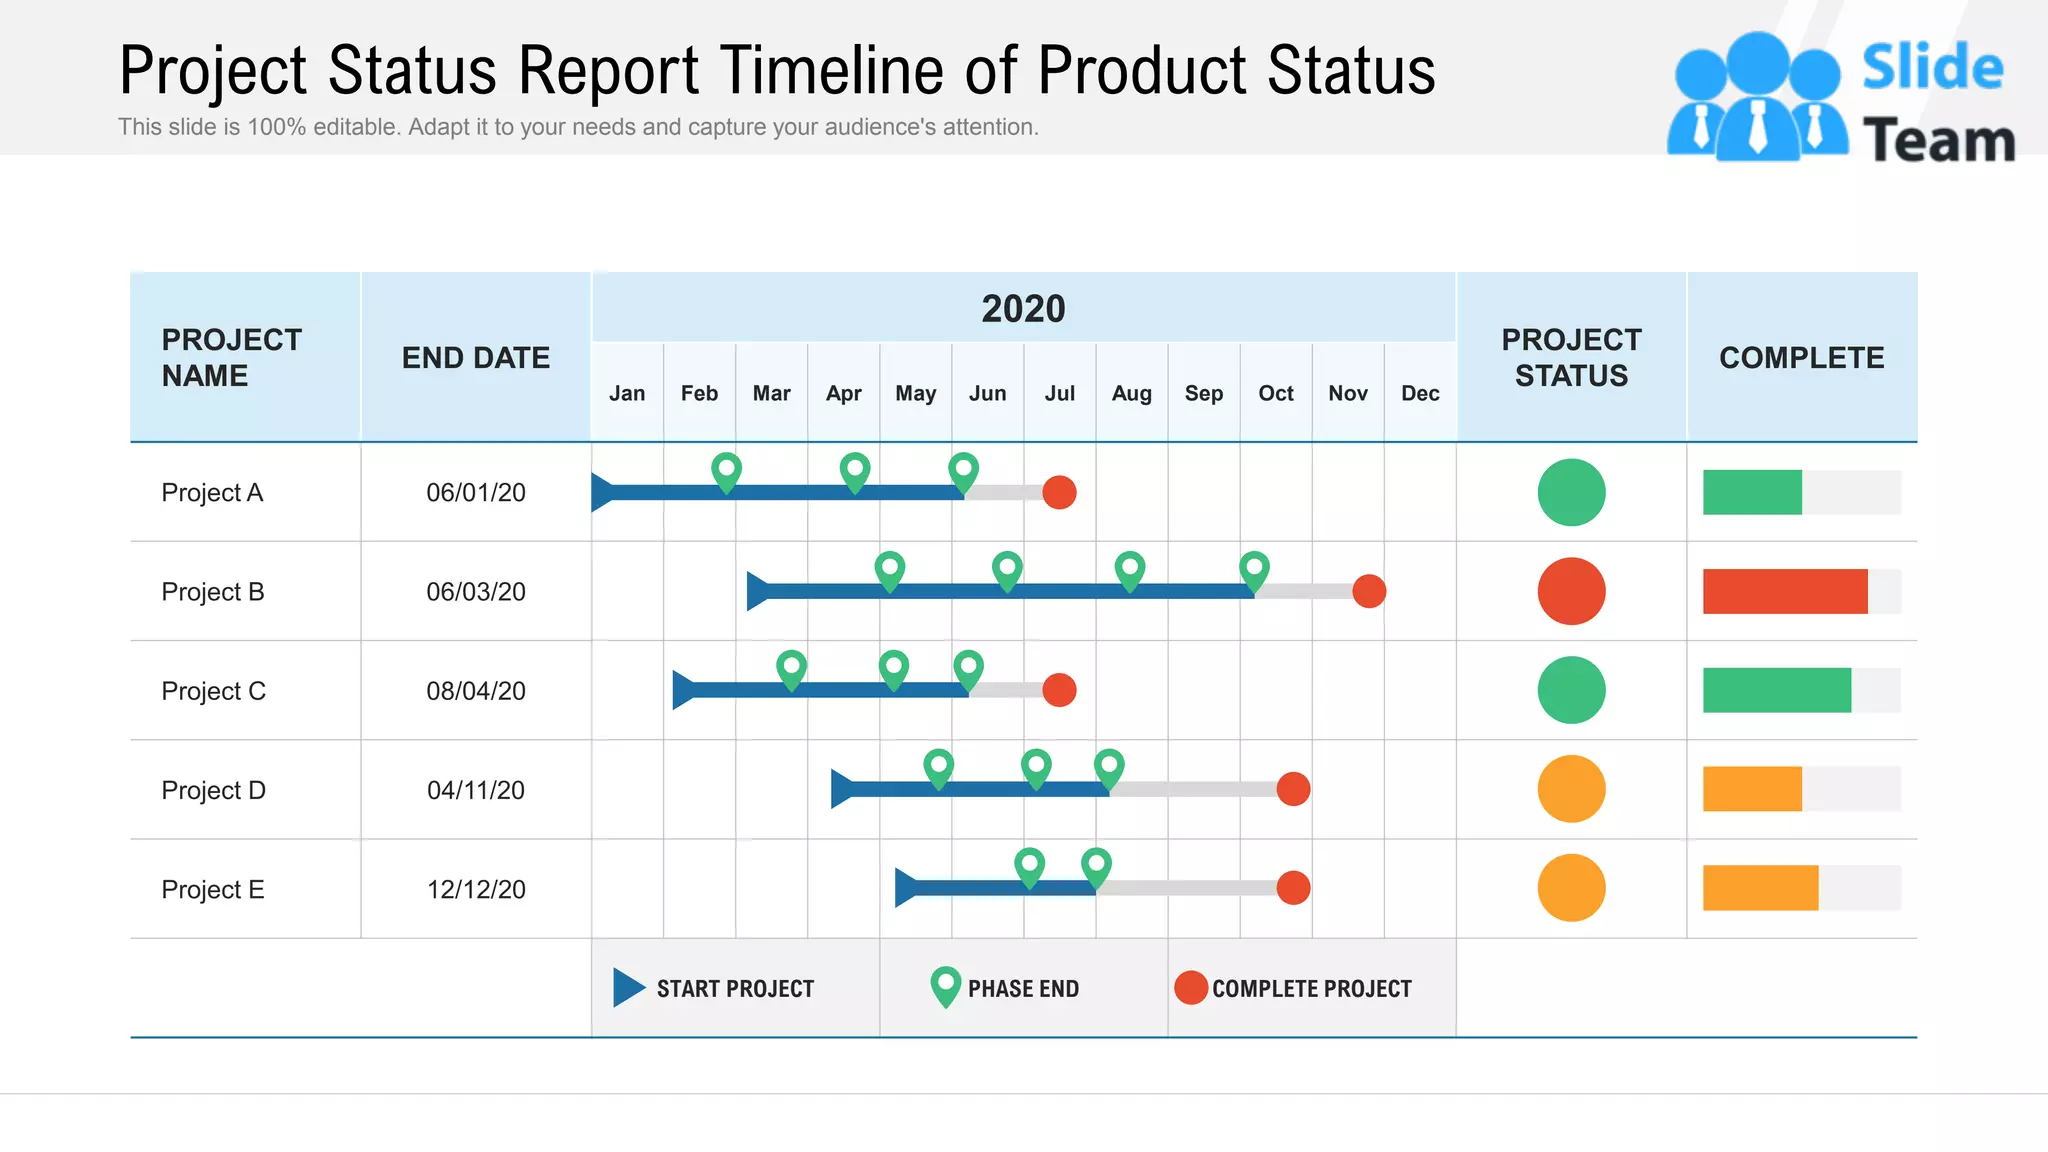The width and height of the screenshot is (2048, 1152).
Task: Click the legend's Complete Project red circle
Action: pyautogui.click(x=1190, y=988)
